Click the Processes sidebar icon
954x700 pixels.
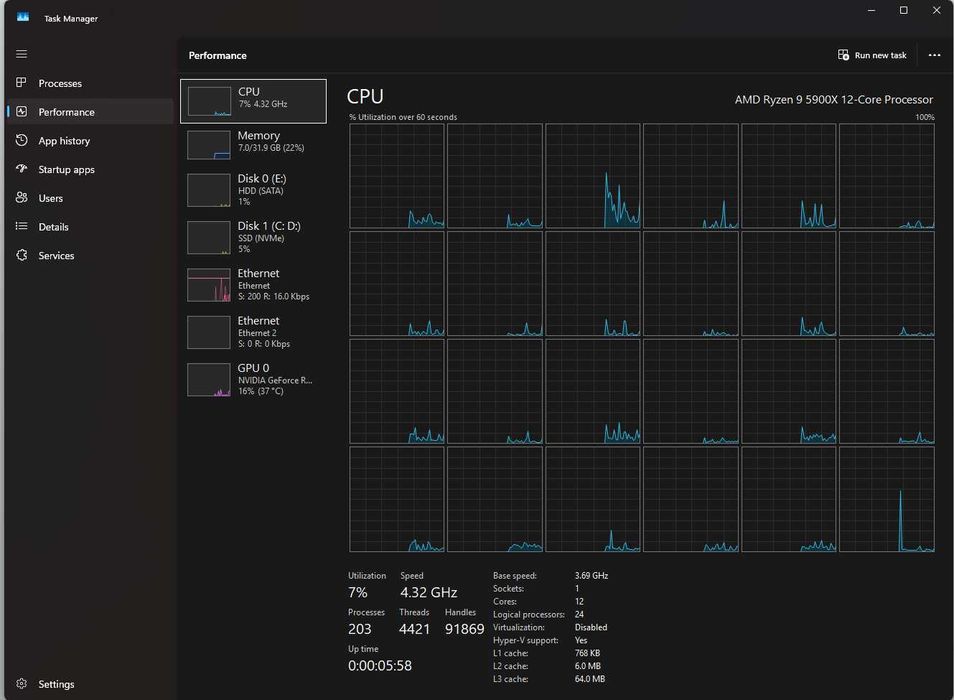point(21,82)
